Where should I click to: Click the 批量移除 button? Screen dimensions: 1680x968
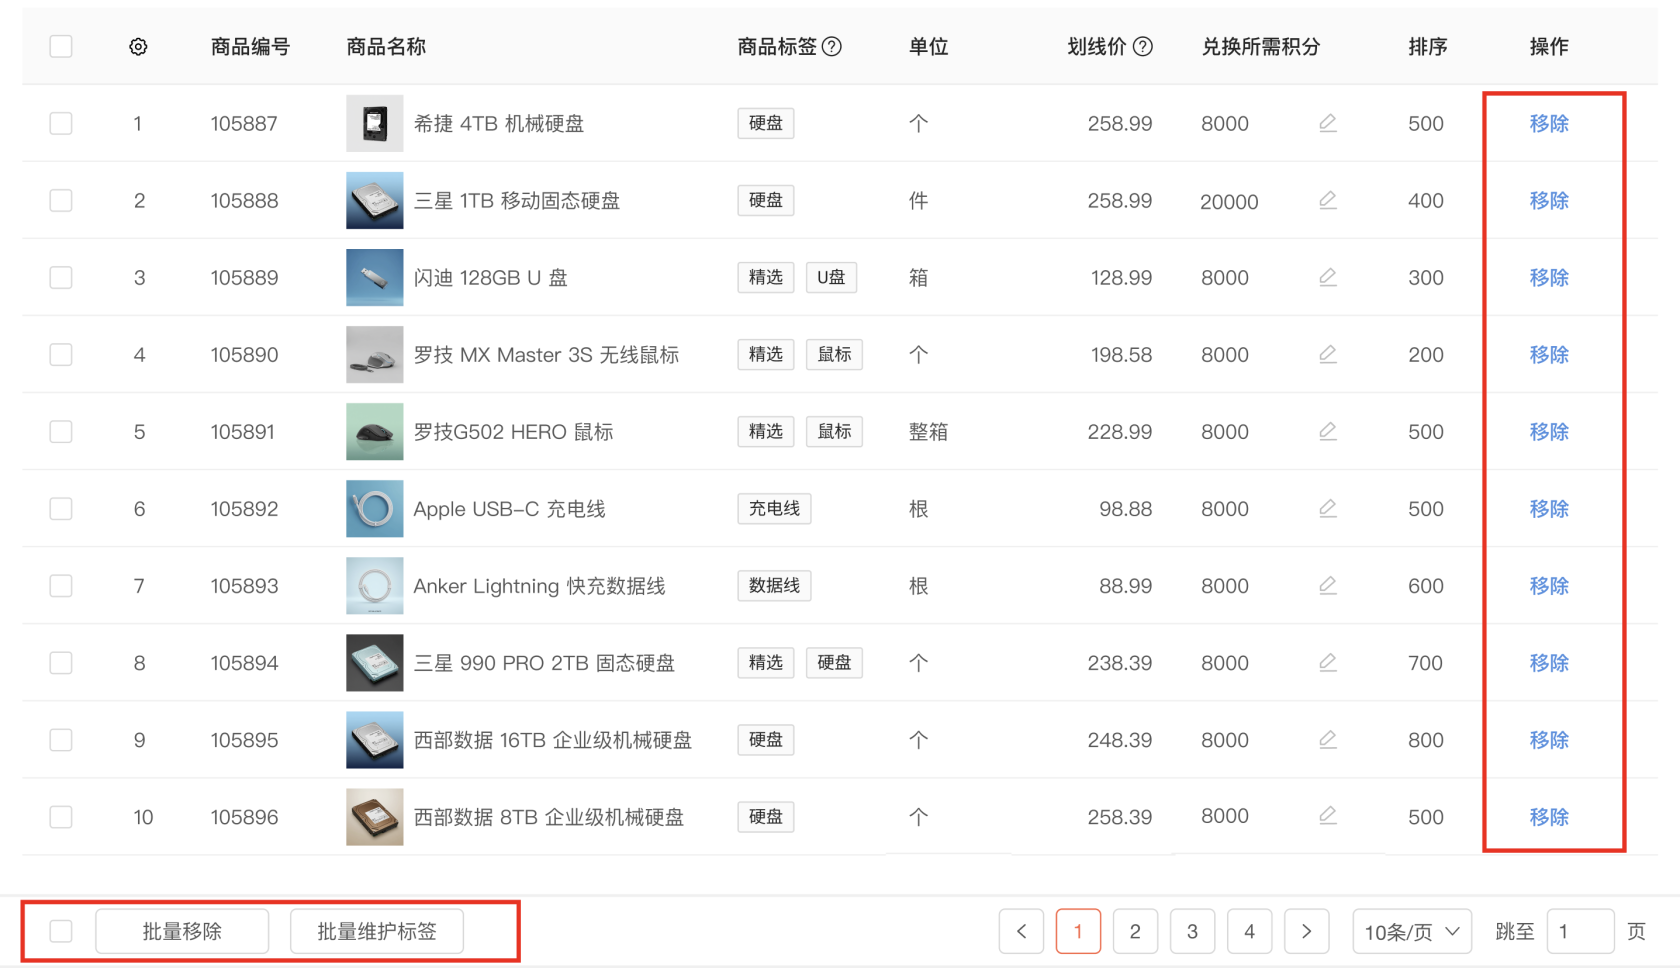[182, 931]
